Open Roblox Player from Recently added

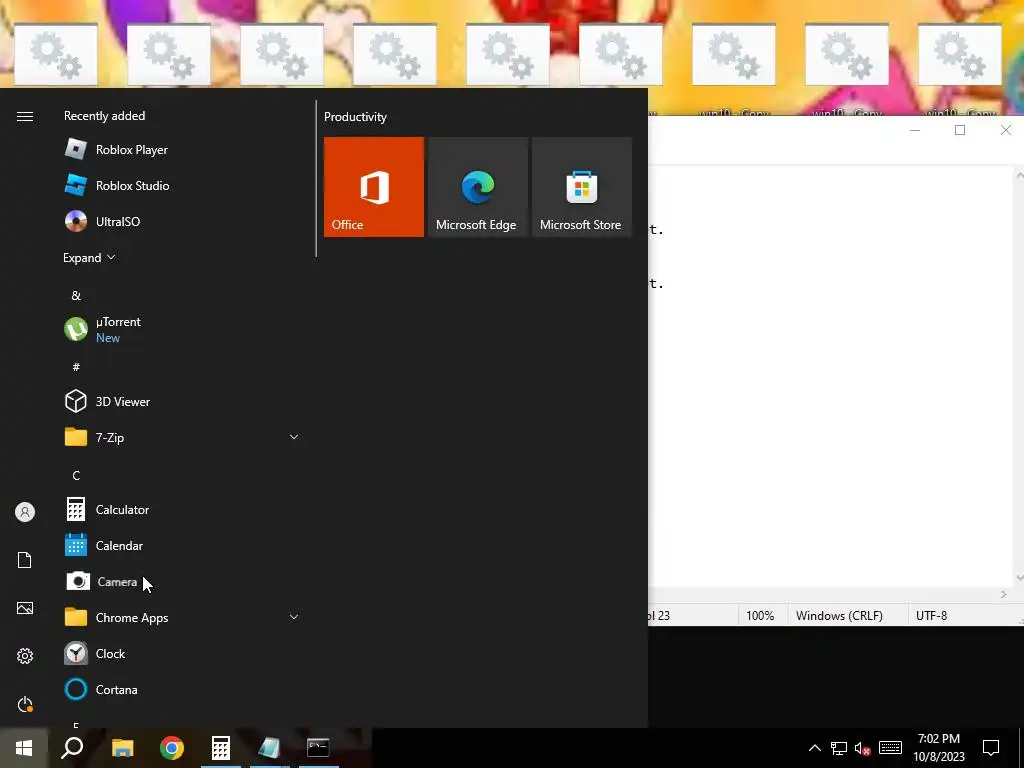[x=181, y=150]
